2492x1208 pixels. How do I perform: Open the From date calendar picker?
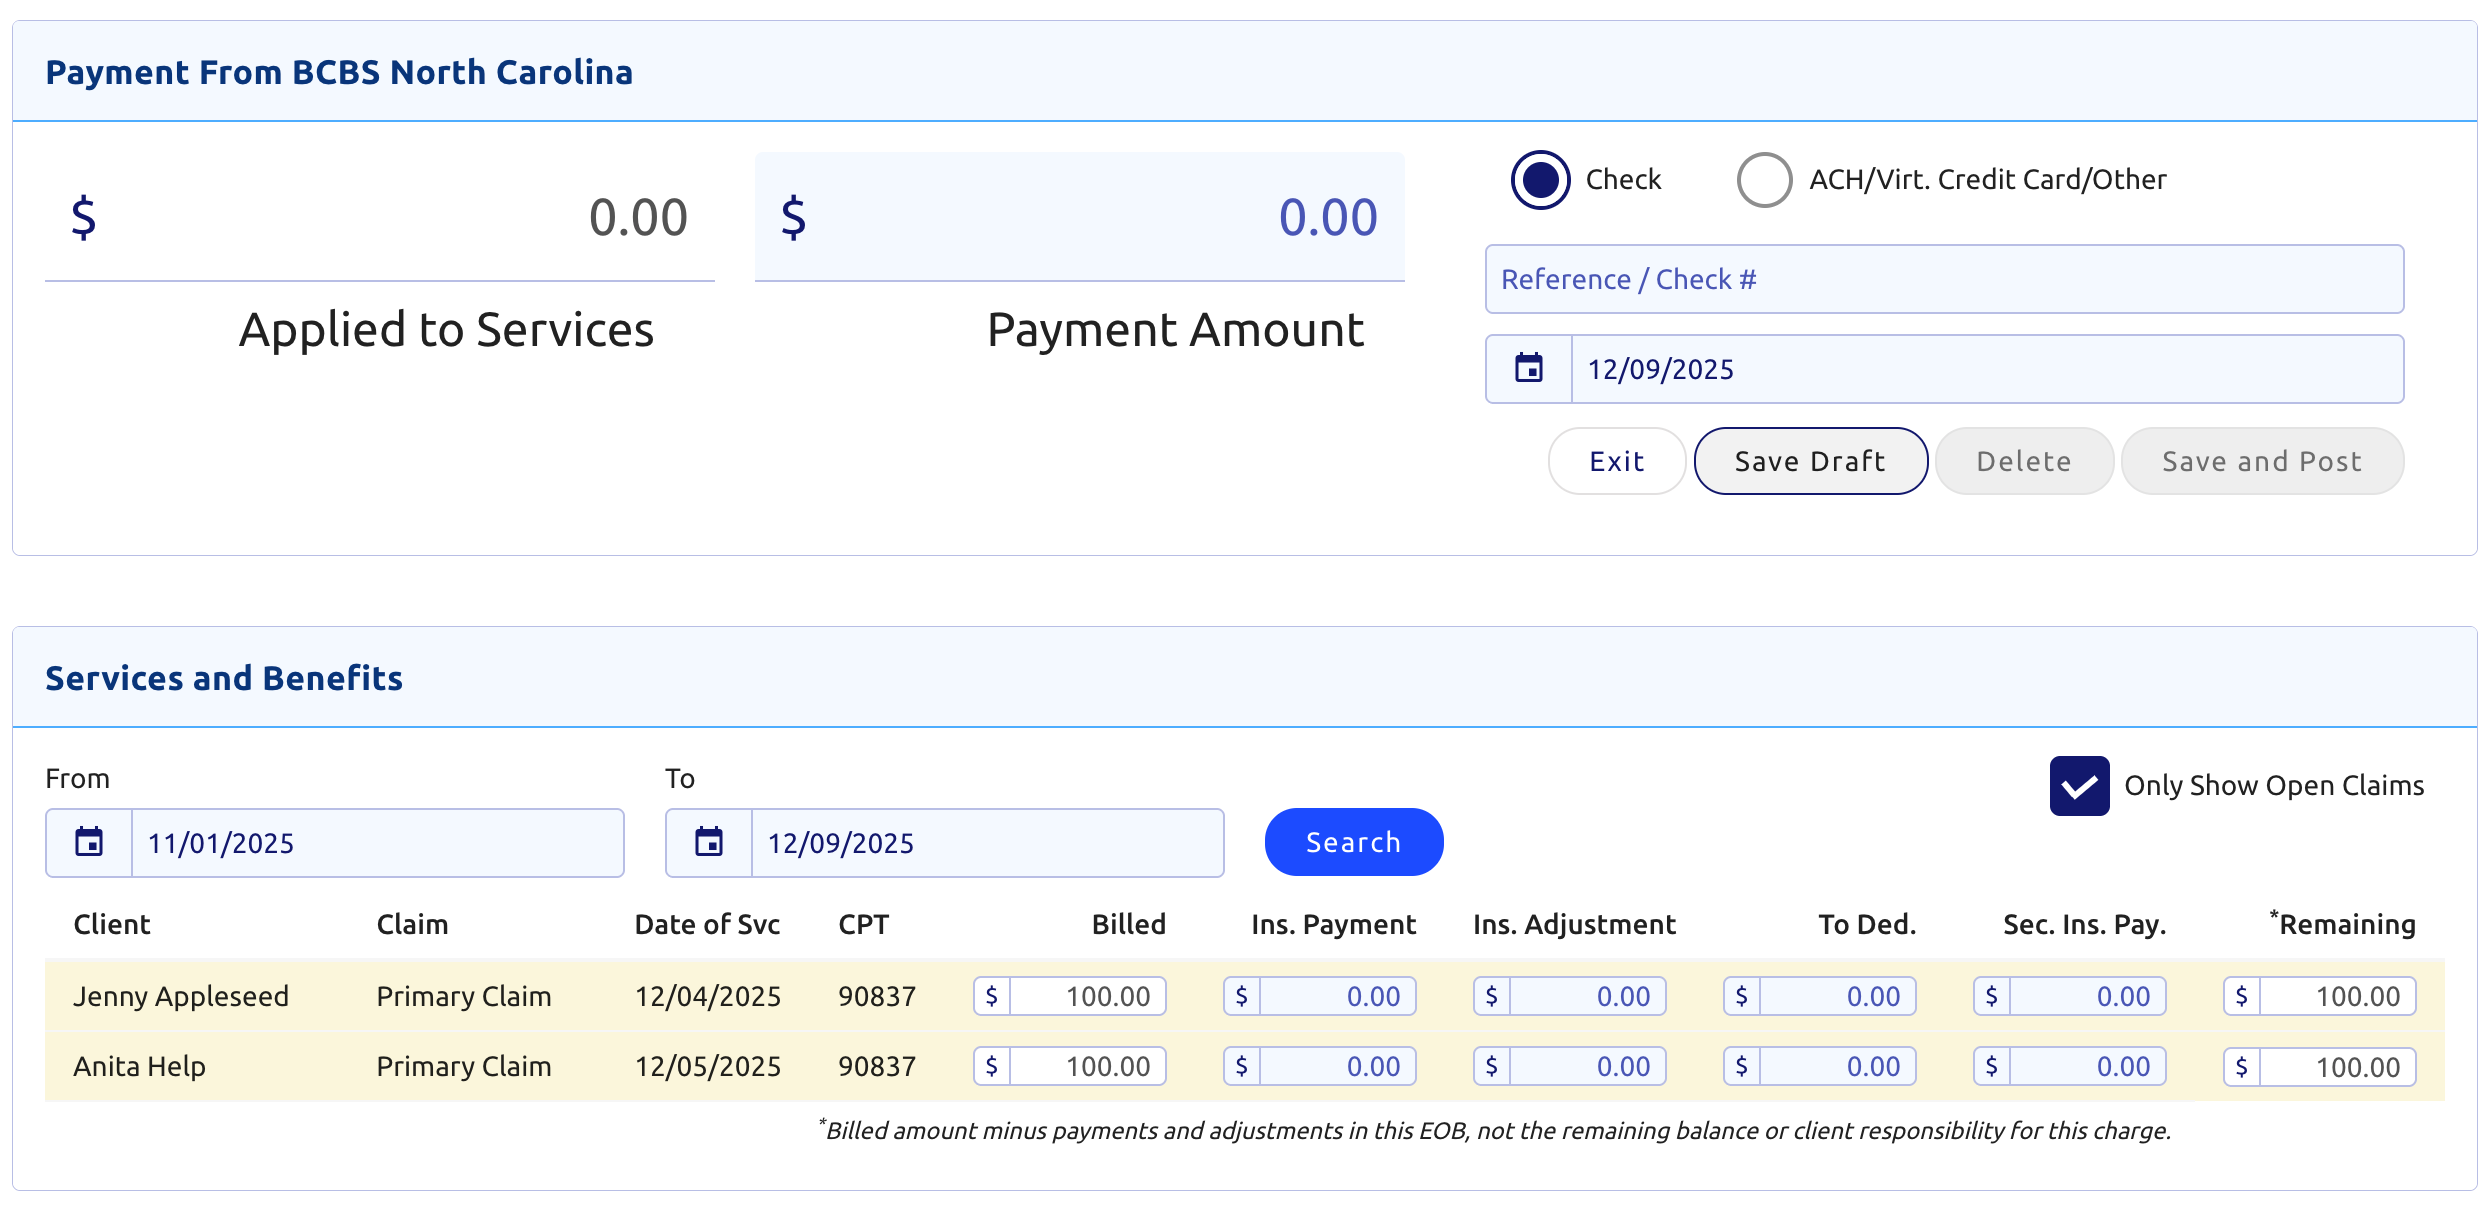pyautogui.click(x=89, y=843)
